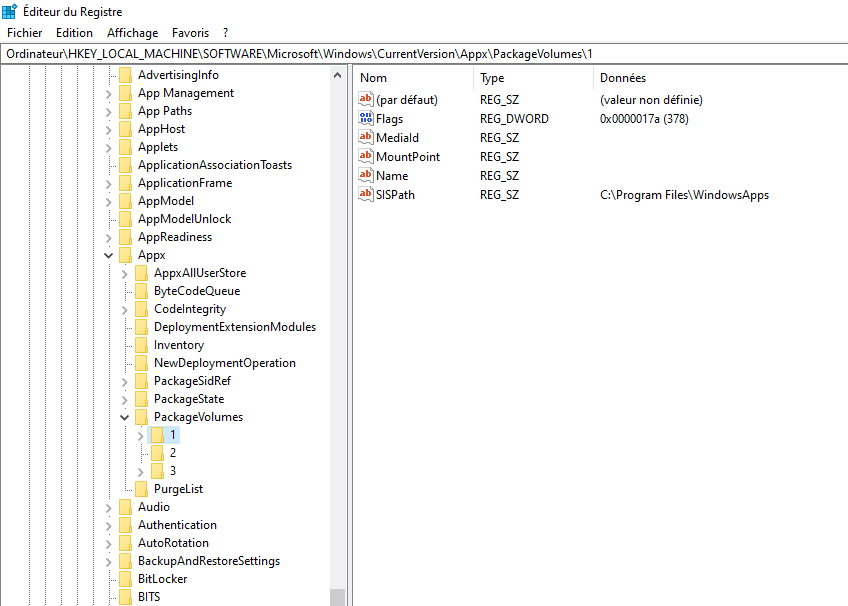Click the ApplicationAssociationToasts folder icon
848x606 pixels.
pos(125,165)
